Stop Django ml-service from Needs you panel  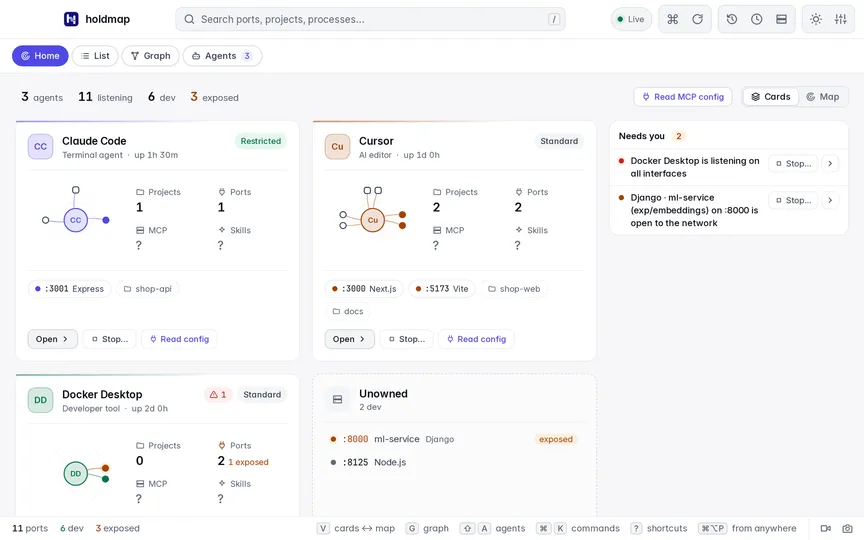(x=793, y=200)
